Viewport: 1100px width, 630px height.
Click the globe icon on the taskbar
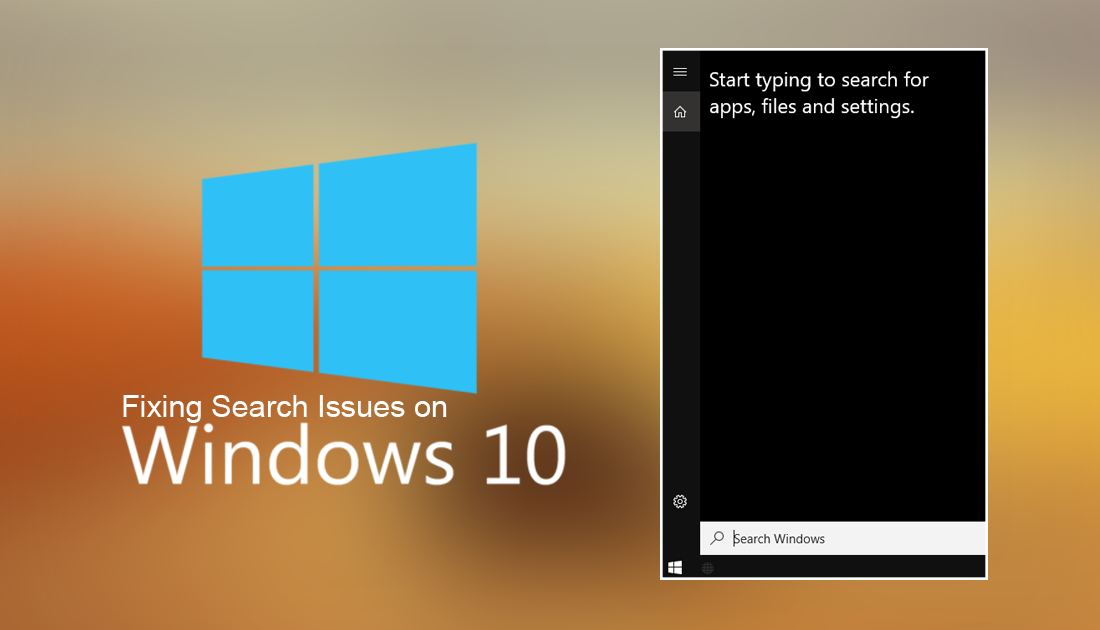pyautogui.click(x=708, y=568)
